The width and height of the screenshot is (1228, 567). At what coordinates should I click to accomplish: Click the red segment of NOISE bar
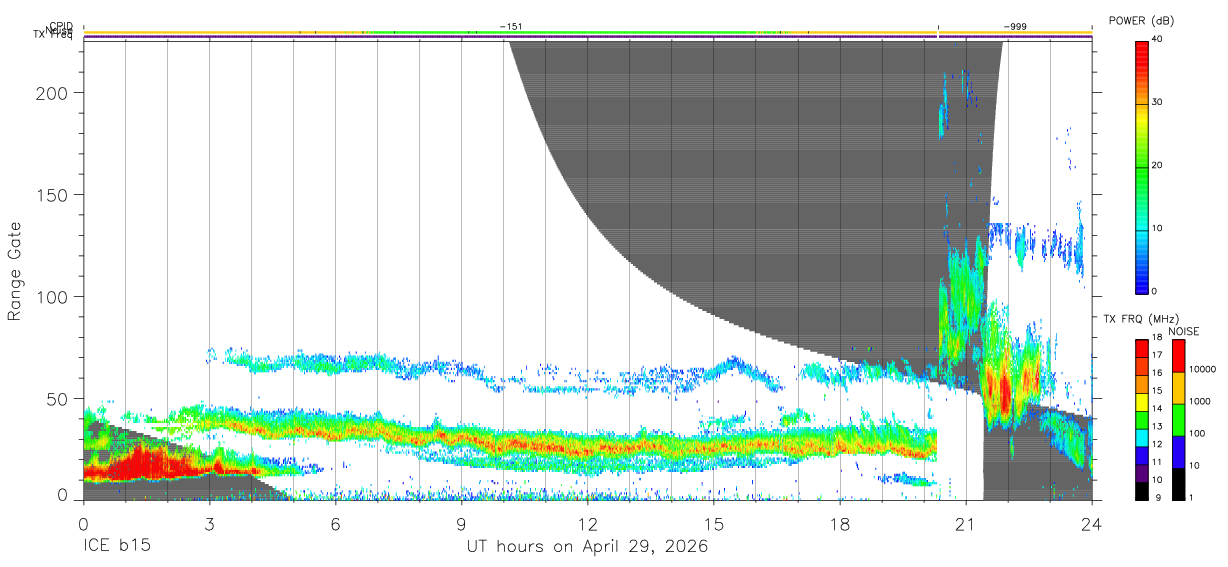coord(1178,356)
